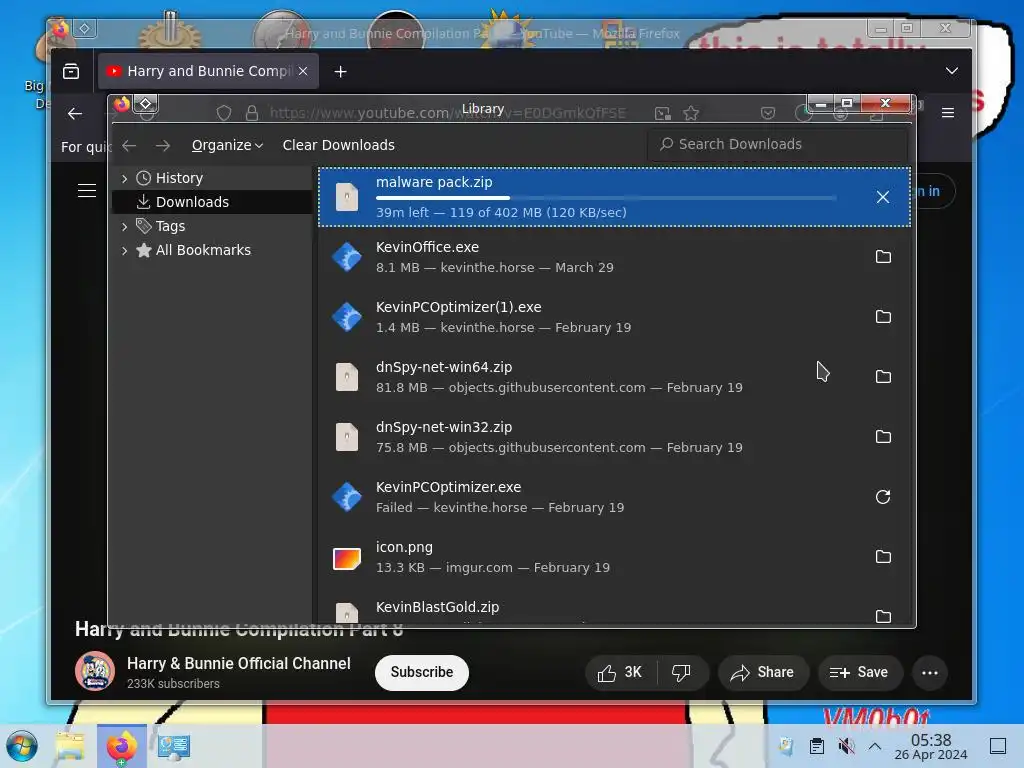Click Firefox taskbar button
This screenshot has width=1024, height=768.
click(x=121, y=746)
